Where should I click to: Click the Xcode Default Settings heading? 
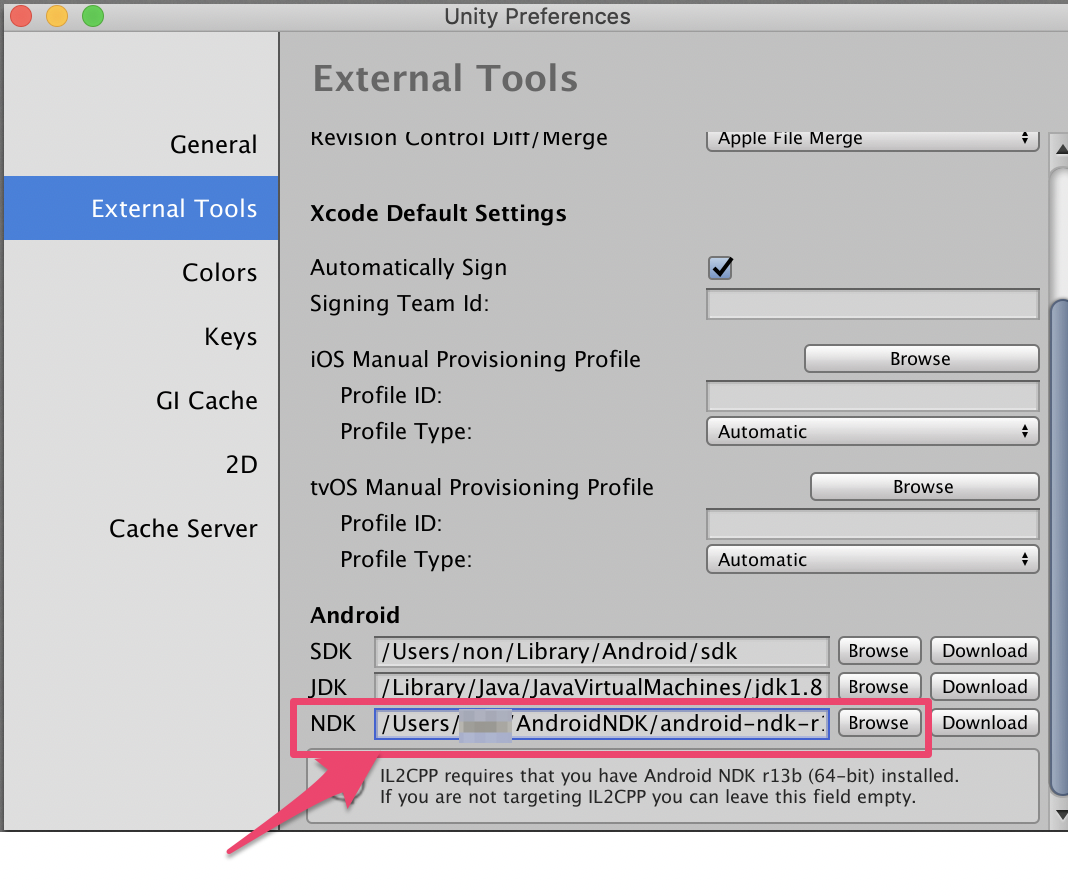438,214
